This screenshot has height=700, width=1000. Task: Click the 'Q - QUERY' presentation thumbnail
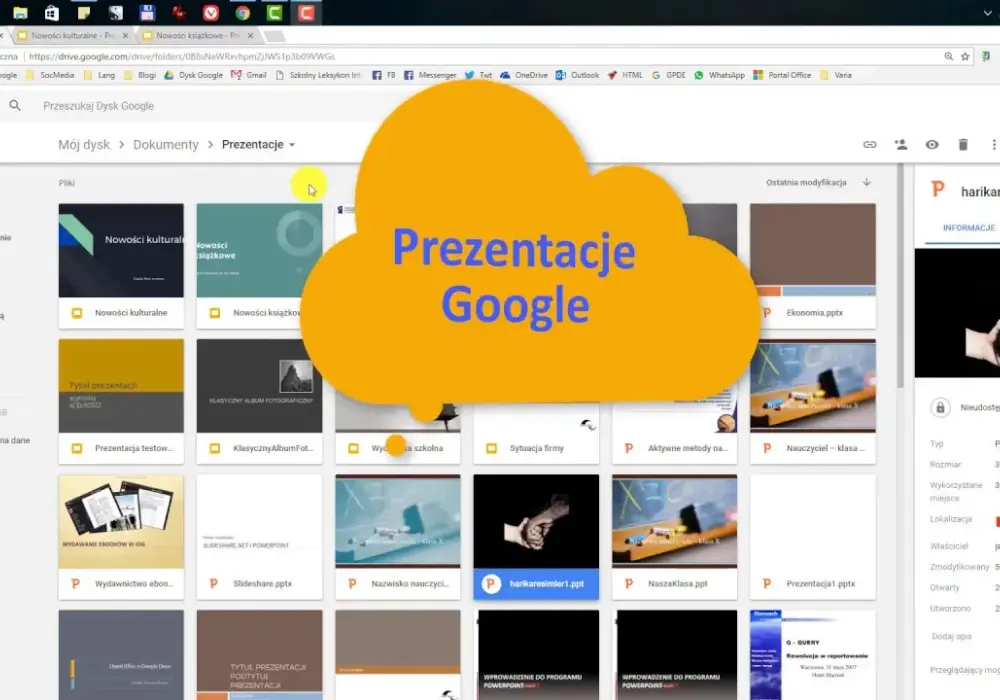tap(812, 655)
